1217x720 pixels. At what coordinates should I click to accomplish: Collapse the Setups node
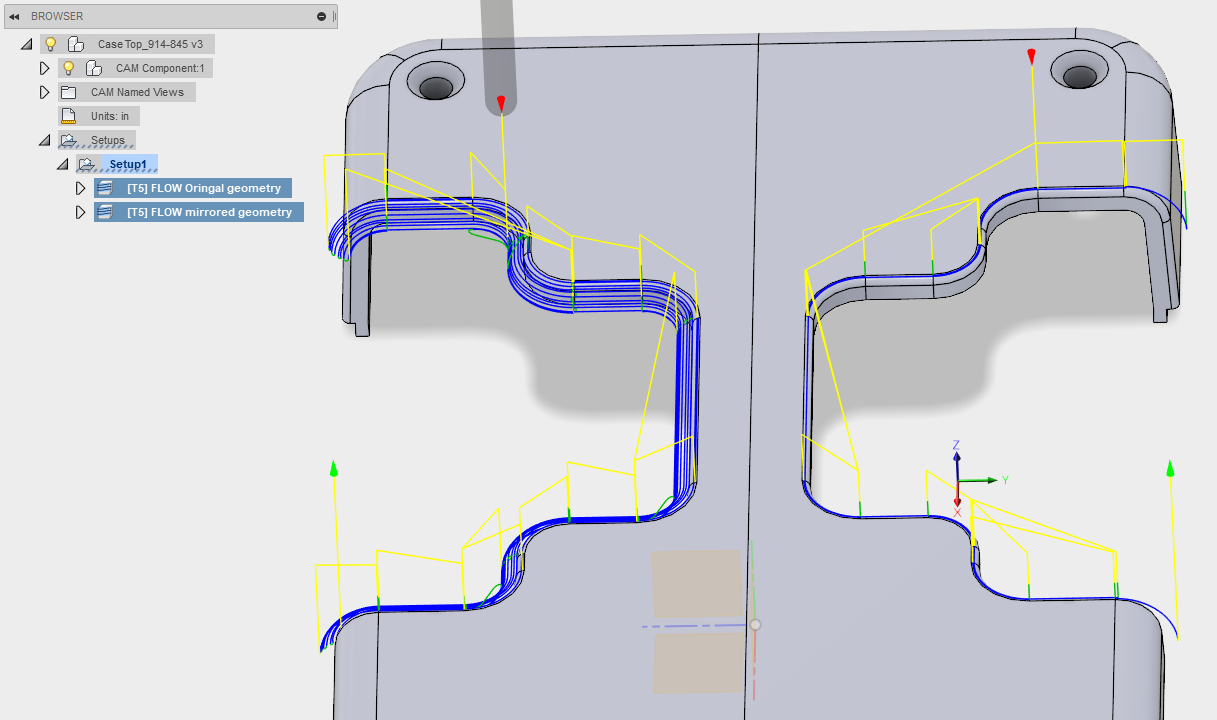click(x=44, y=140)
